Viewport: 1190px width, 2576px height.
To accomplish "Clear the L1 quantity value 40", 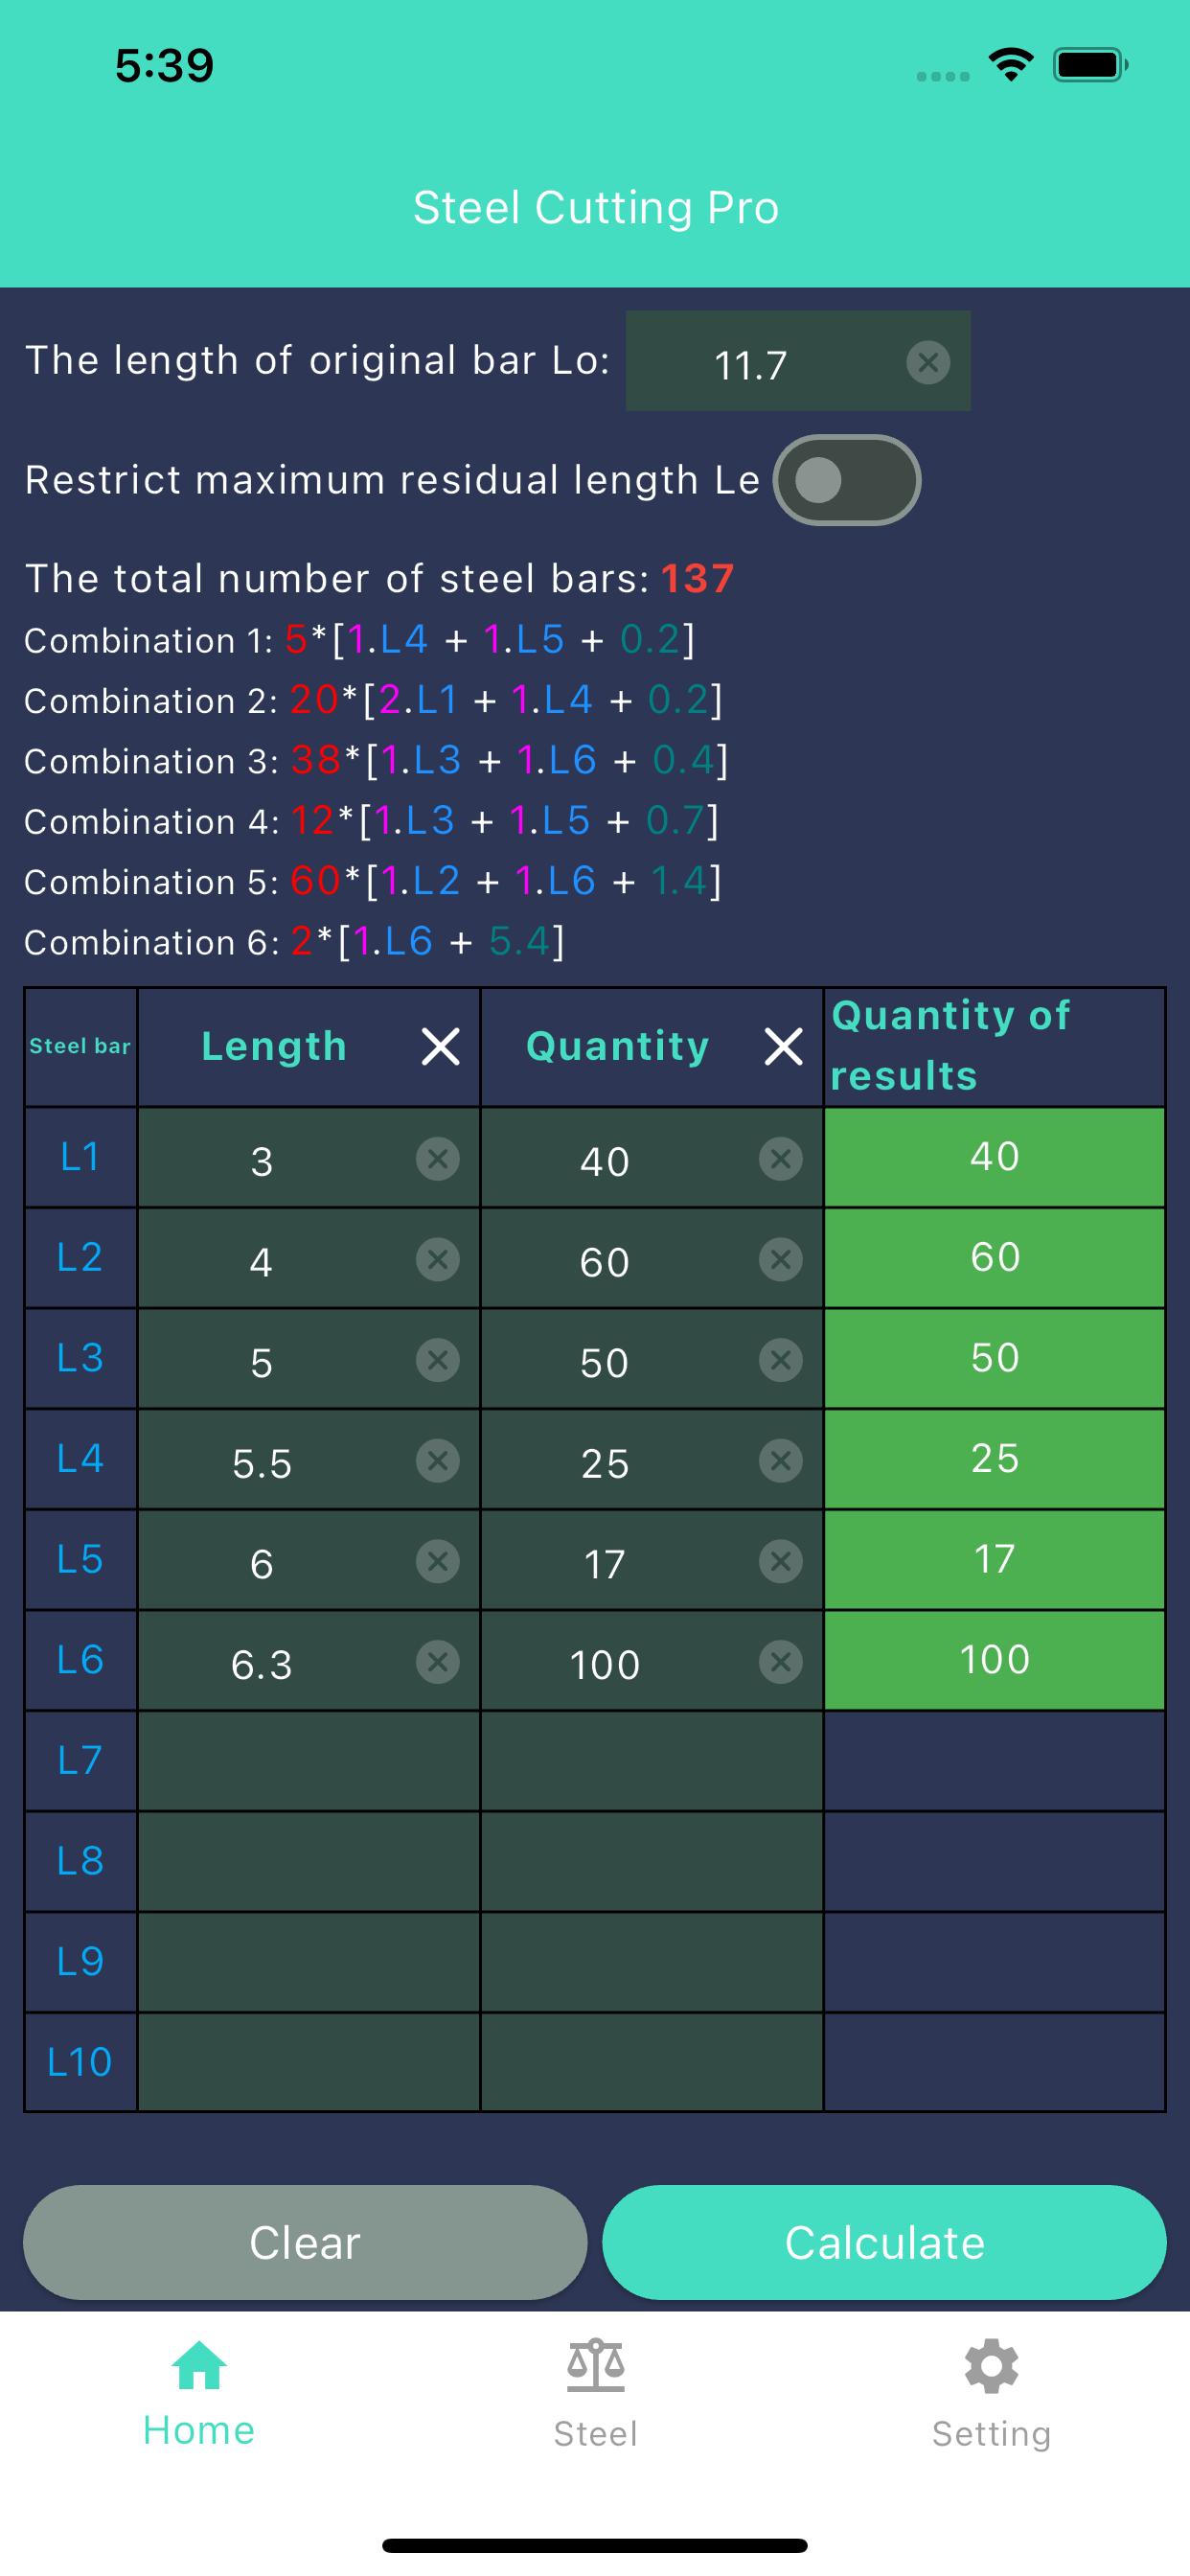I will (x=781, y=1159).
